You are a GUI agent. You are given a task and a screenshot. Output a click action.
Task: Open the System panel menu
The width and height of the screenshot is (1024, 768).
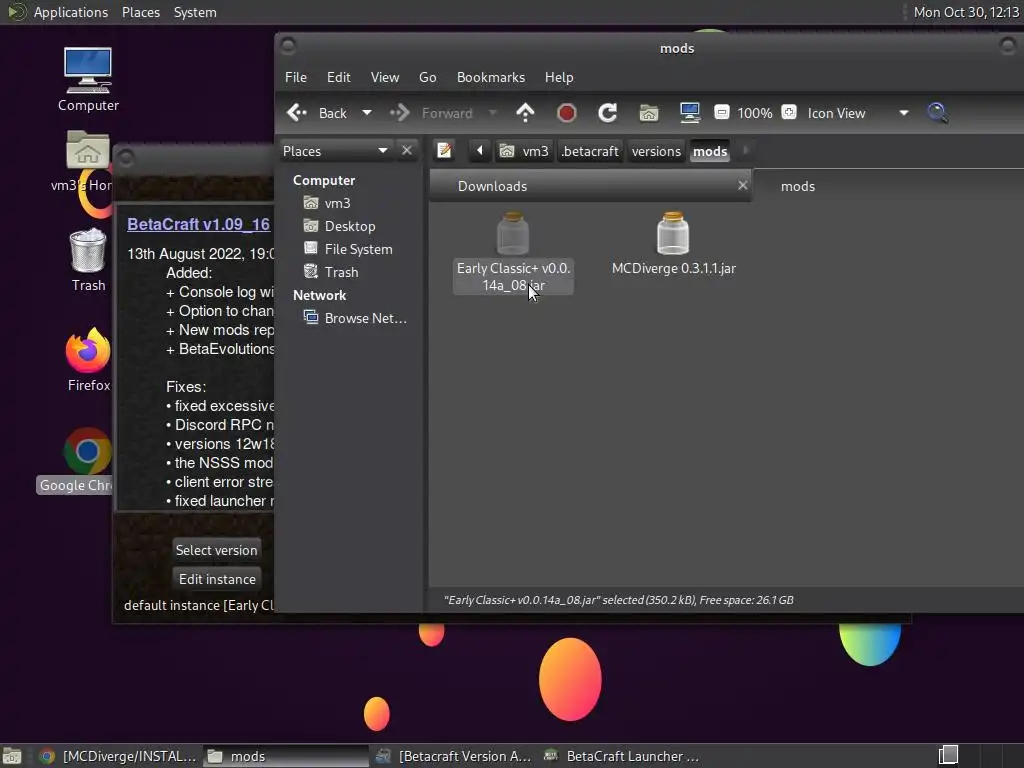[x=195, y=12]
